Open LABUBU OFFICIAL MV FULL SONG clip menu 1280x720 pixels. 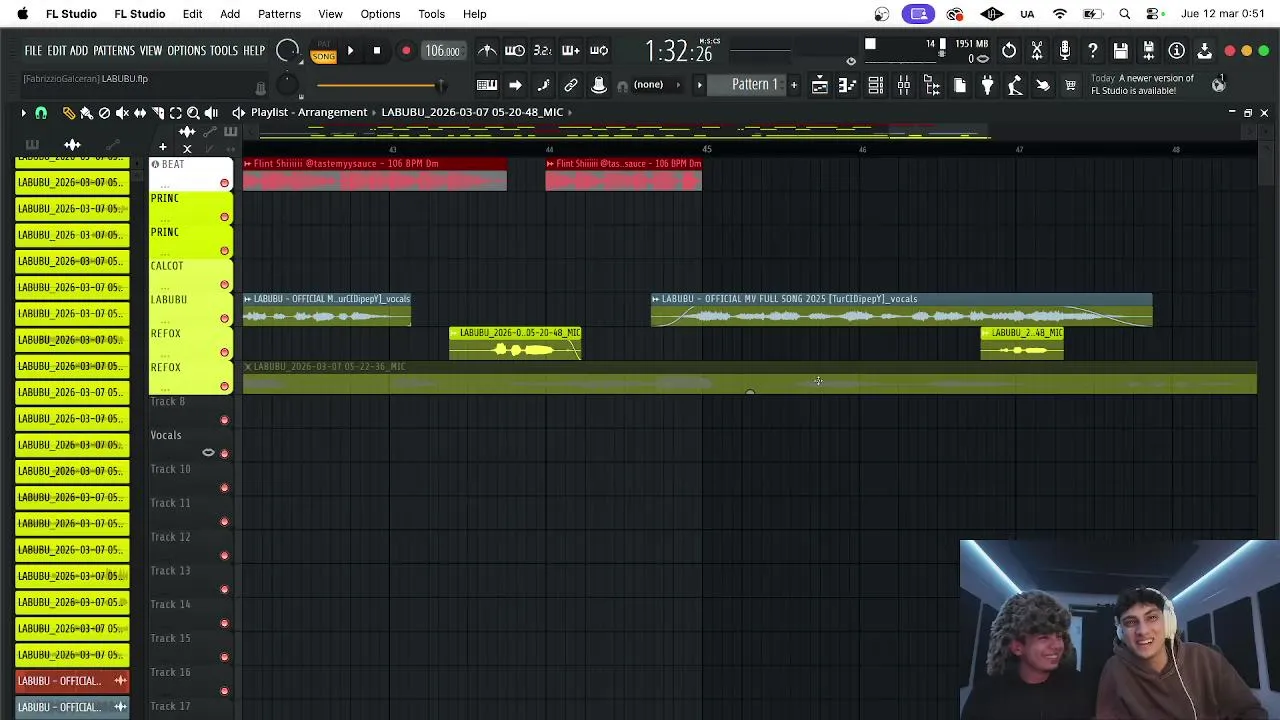pyautogui.click(x=655, y=299)
